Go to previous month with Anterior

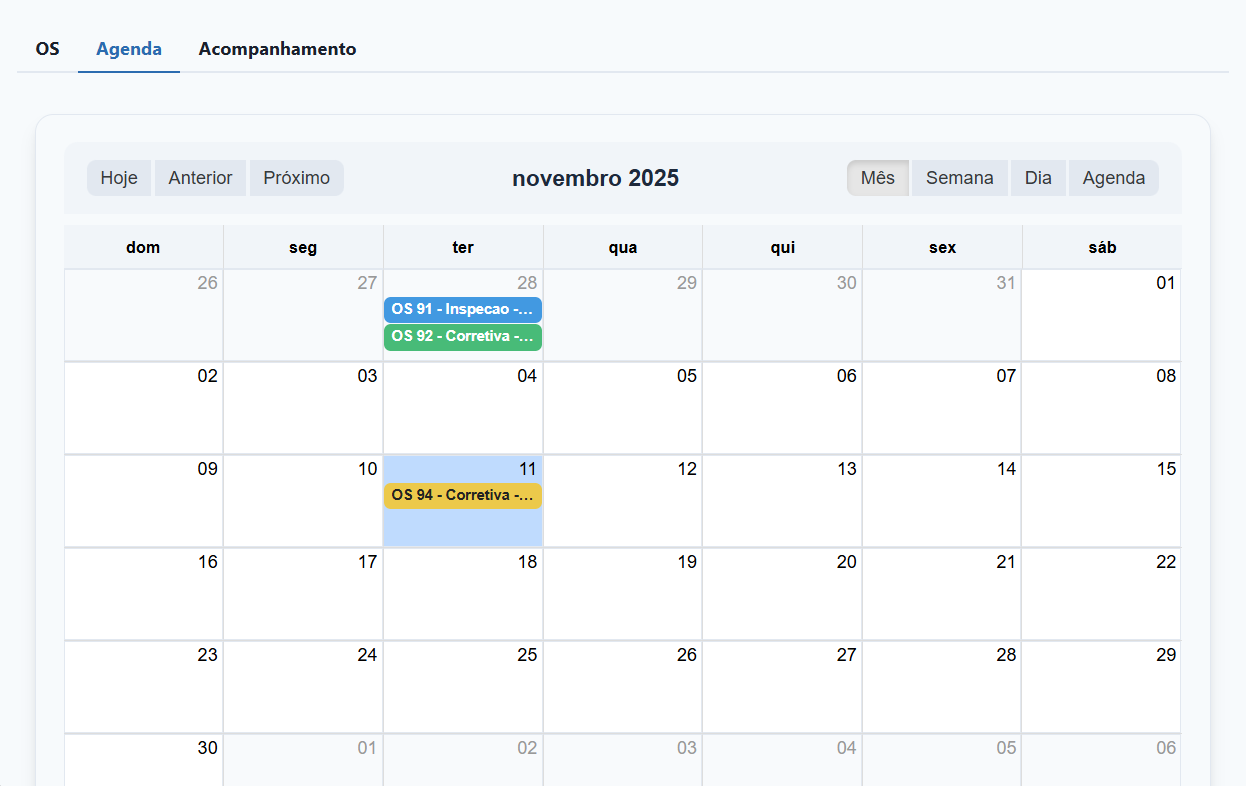[200, 178]
